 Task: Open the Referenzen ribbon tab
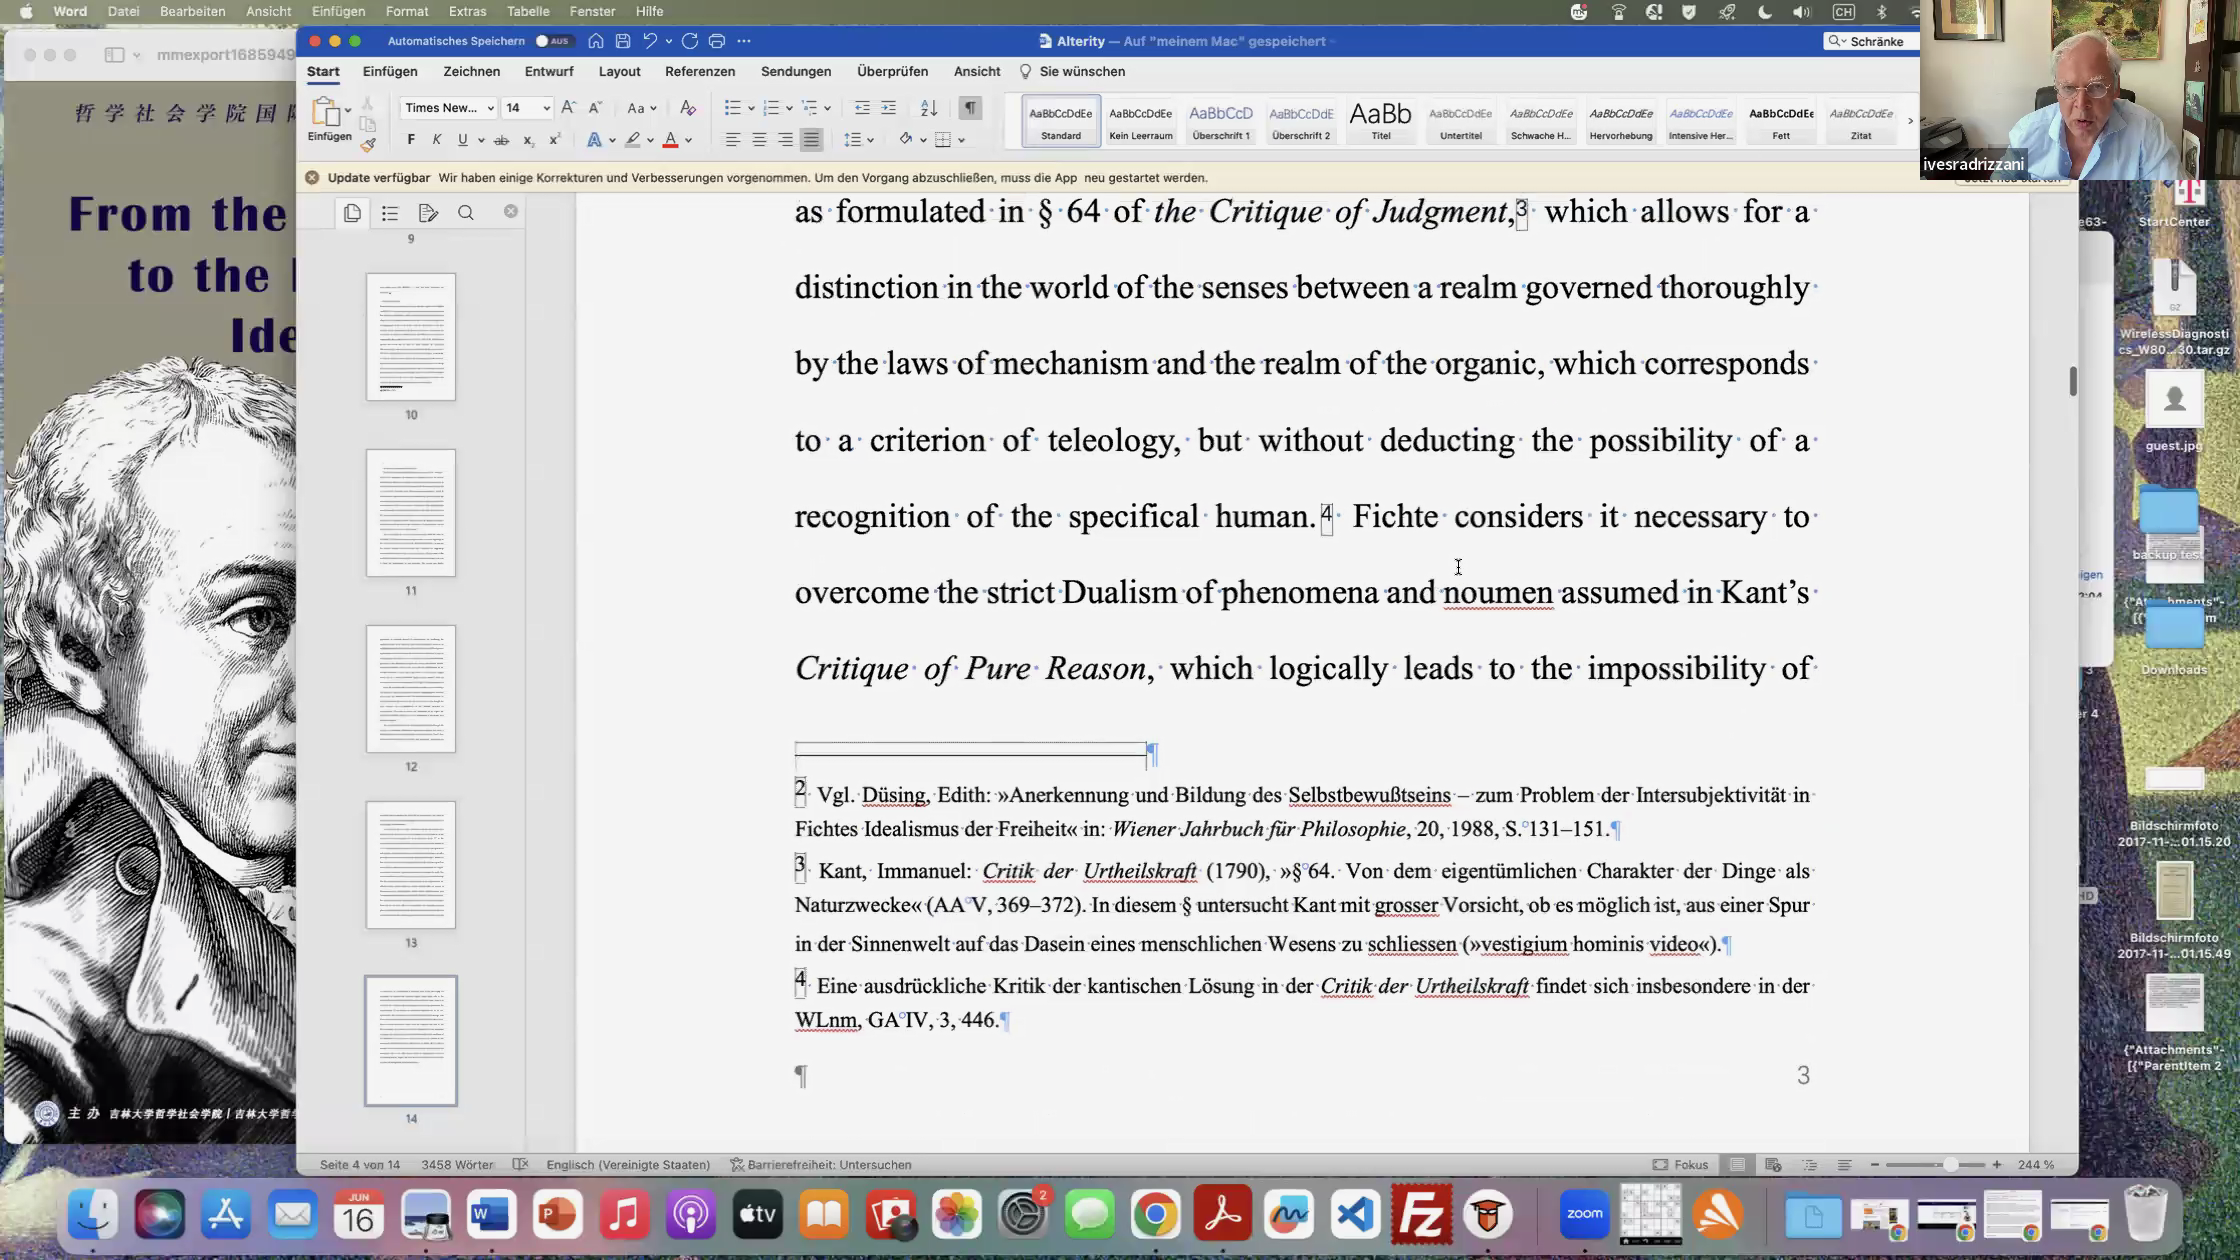[699, 71]
